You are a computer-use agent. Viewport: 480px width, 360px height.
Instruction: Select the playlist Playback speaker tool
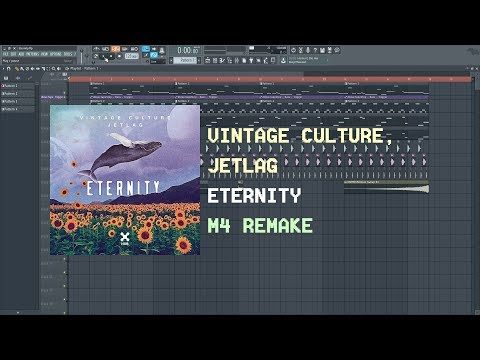(x=59, y=69)
